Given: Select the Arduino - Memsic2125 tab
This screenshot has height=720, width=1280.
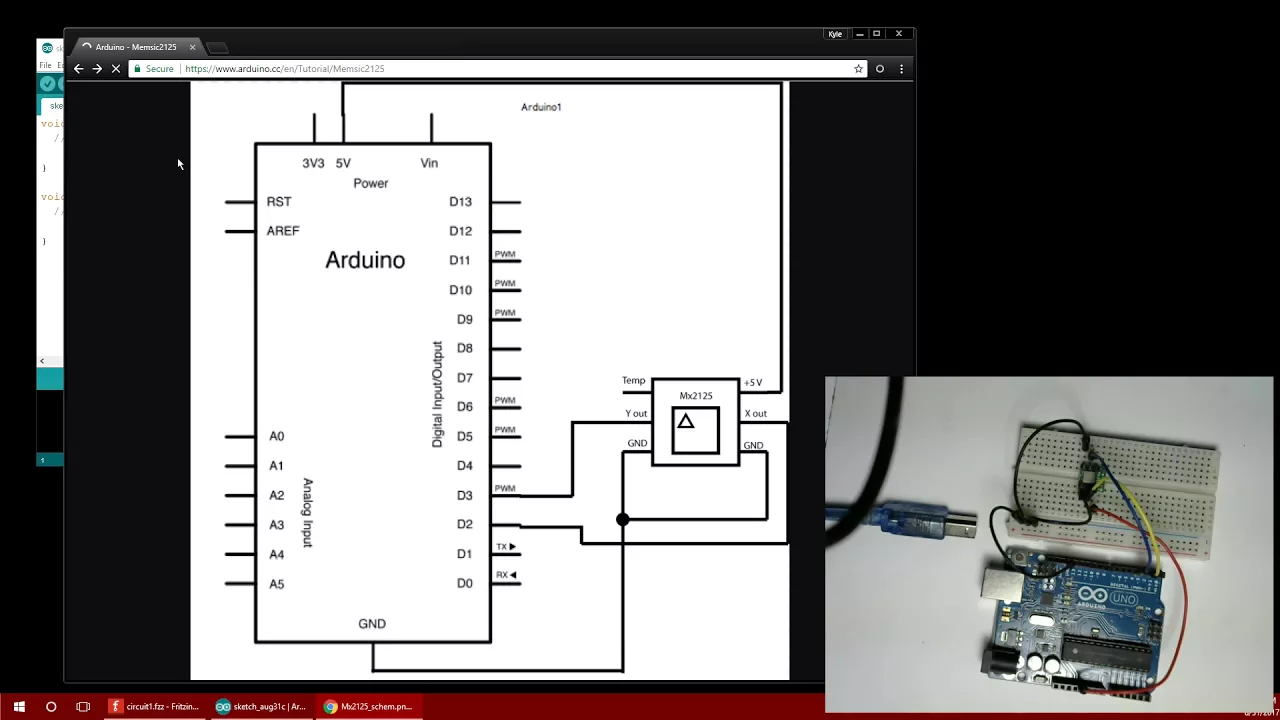Looking at the screenshot, I should 135,47.
